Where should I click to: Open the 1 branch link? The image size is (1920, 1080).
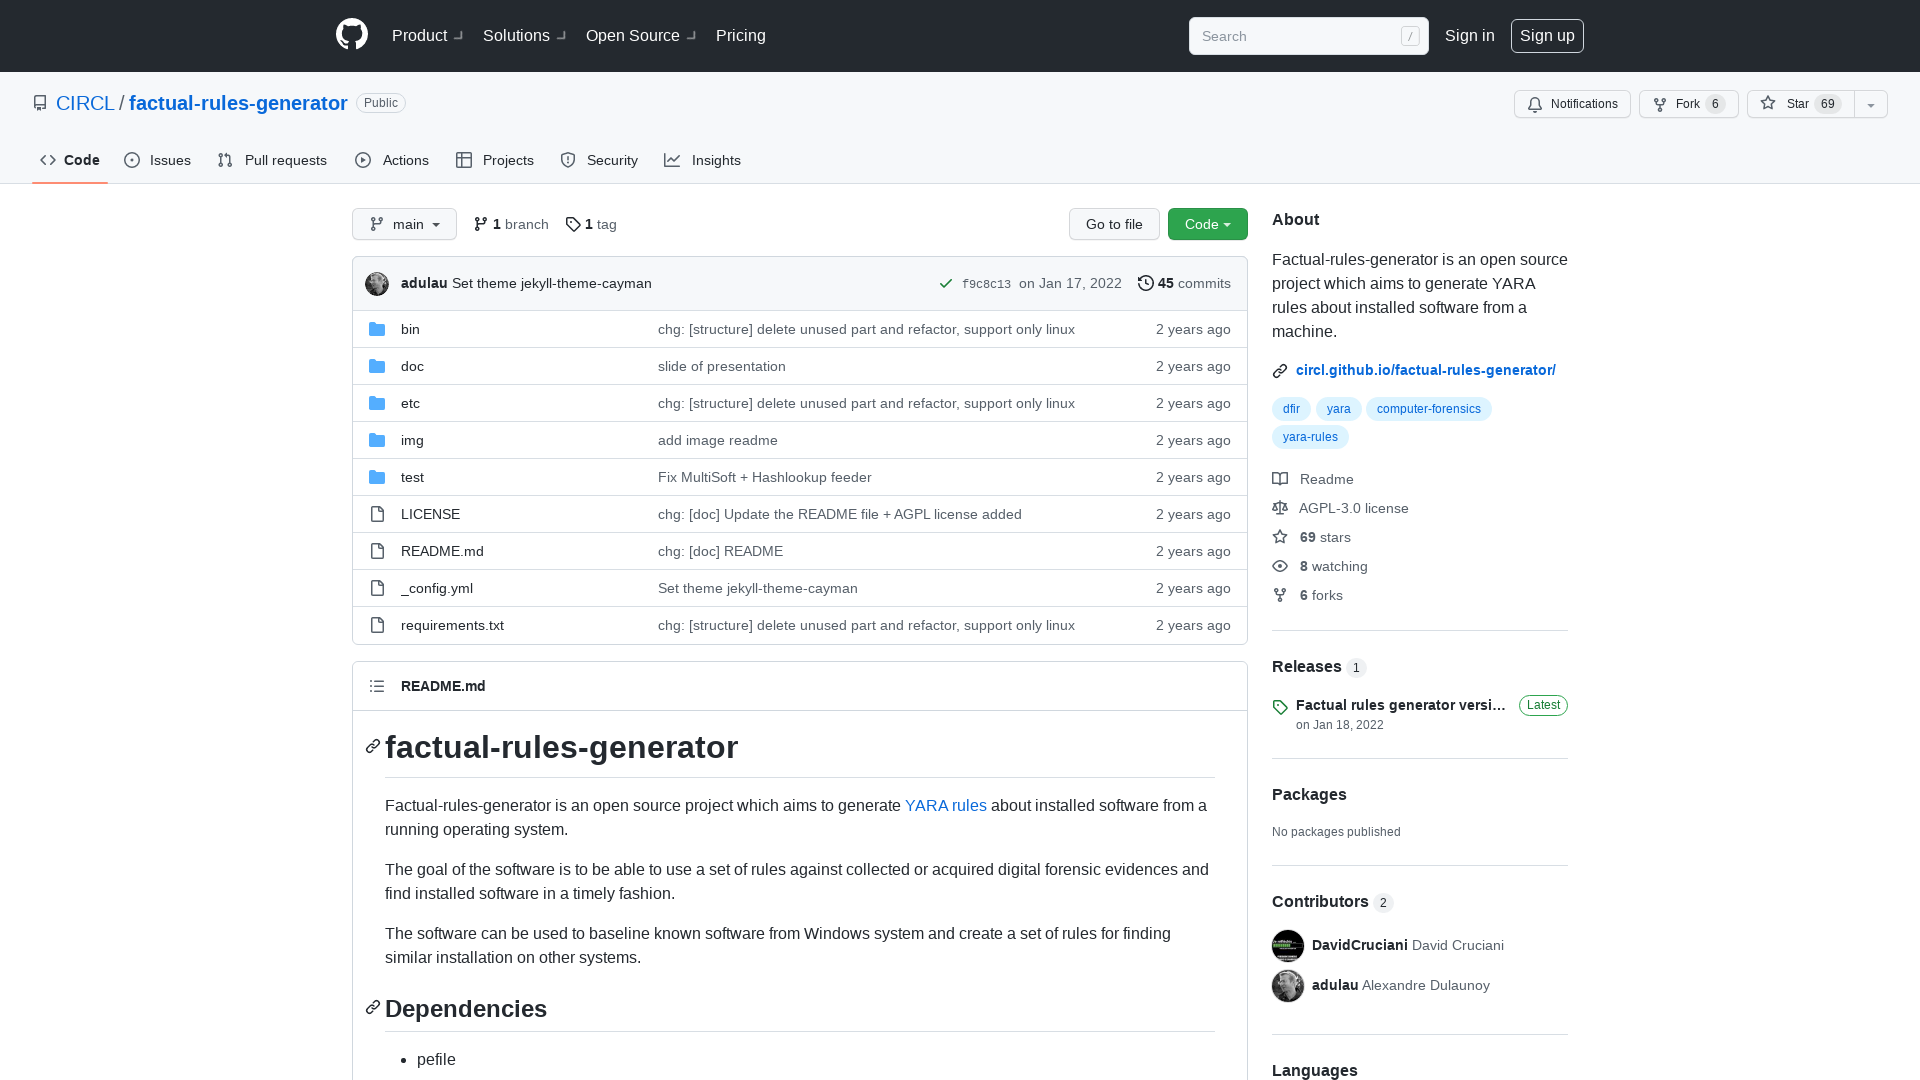(x=511, y=224)
